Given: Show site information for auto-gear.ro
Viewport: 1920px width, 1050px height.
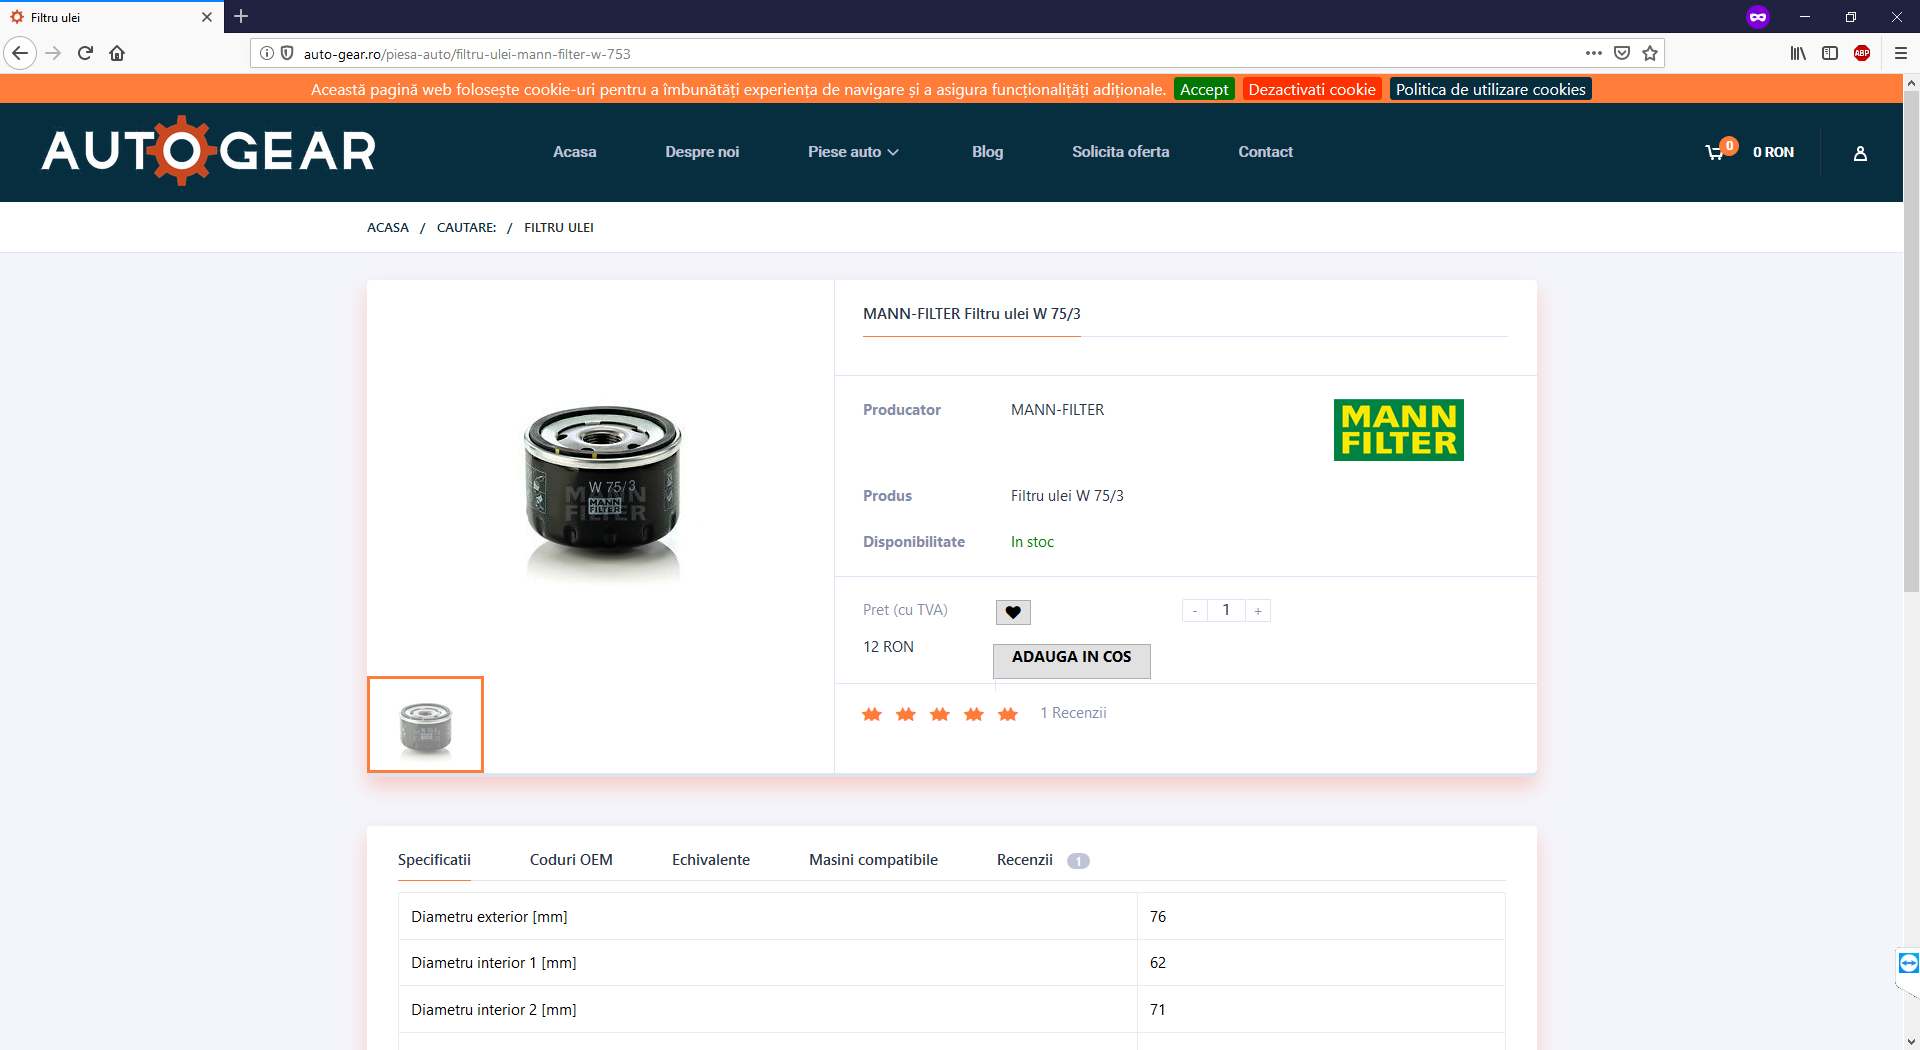Looking at the screenshot, I should [267, 53].
